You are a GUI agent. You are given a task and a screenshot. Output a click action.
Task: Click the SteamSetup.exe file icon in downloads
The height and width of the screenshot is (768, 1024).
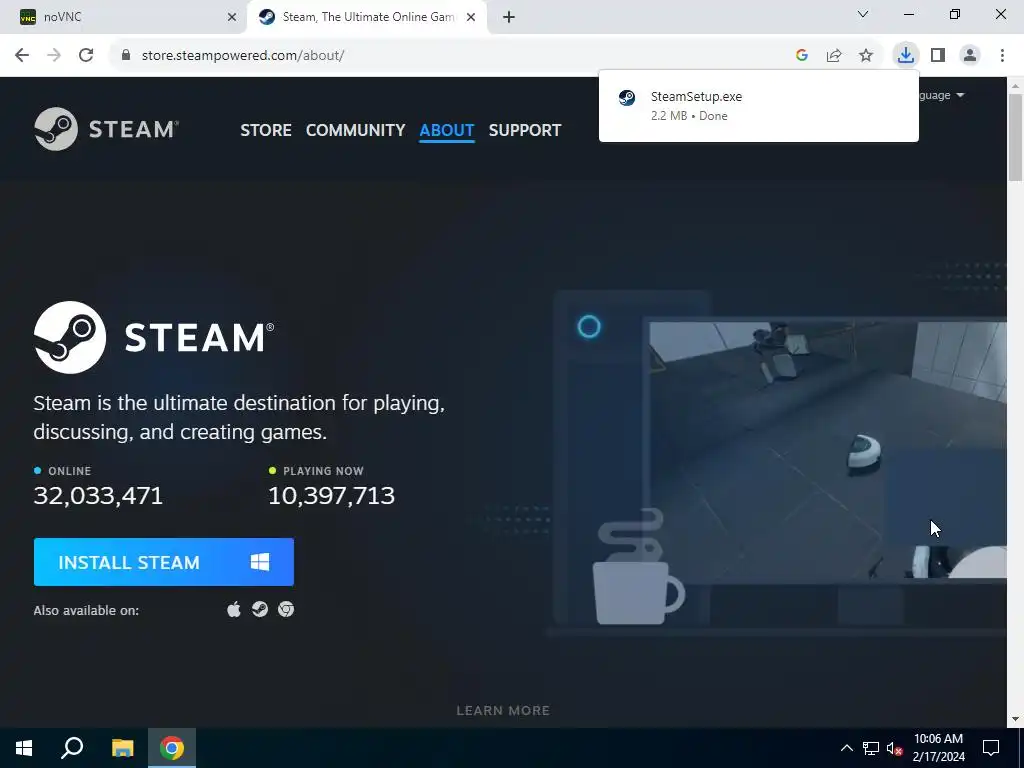(627, 98)
